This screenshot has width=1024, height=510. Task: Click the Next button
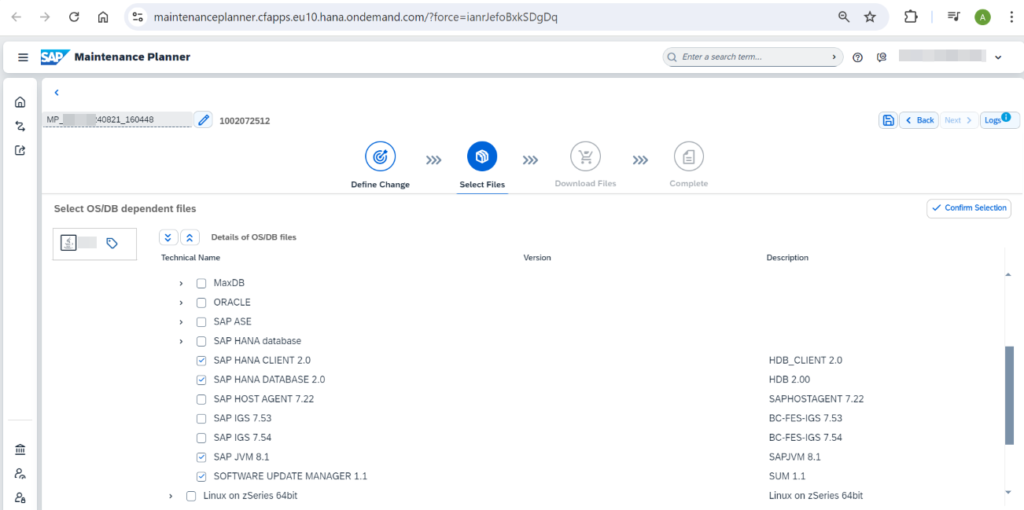959,120
